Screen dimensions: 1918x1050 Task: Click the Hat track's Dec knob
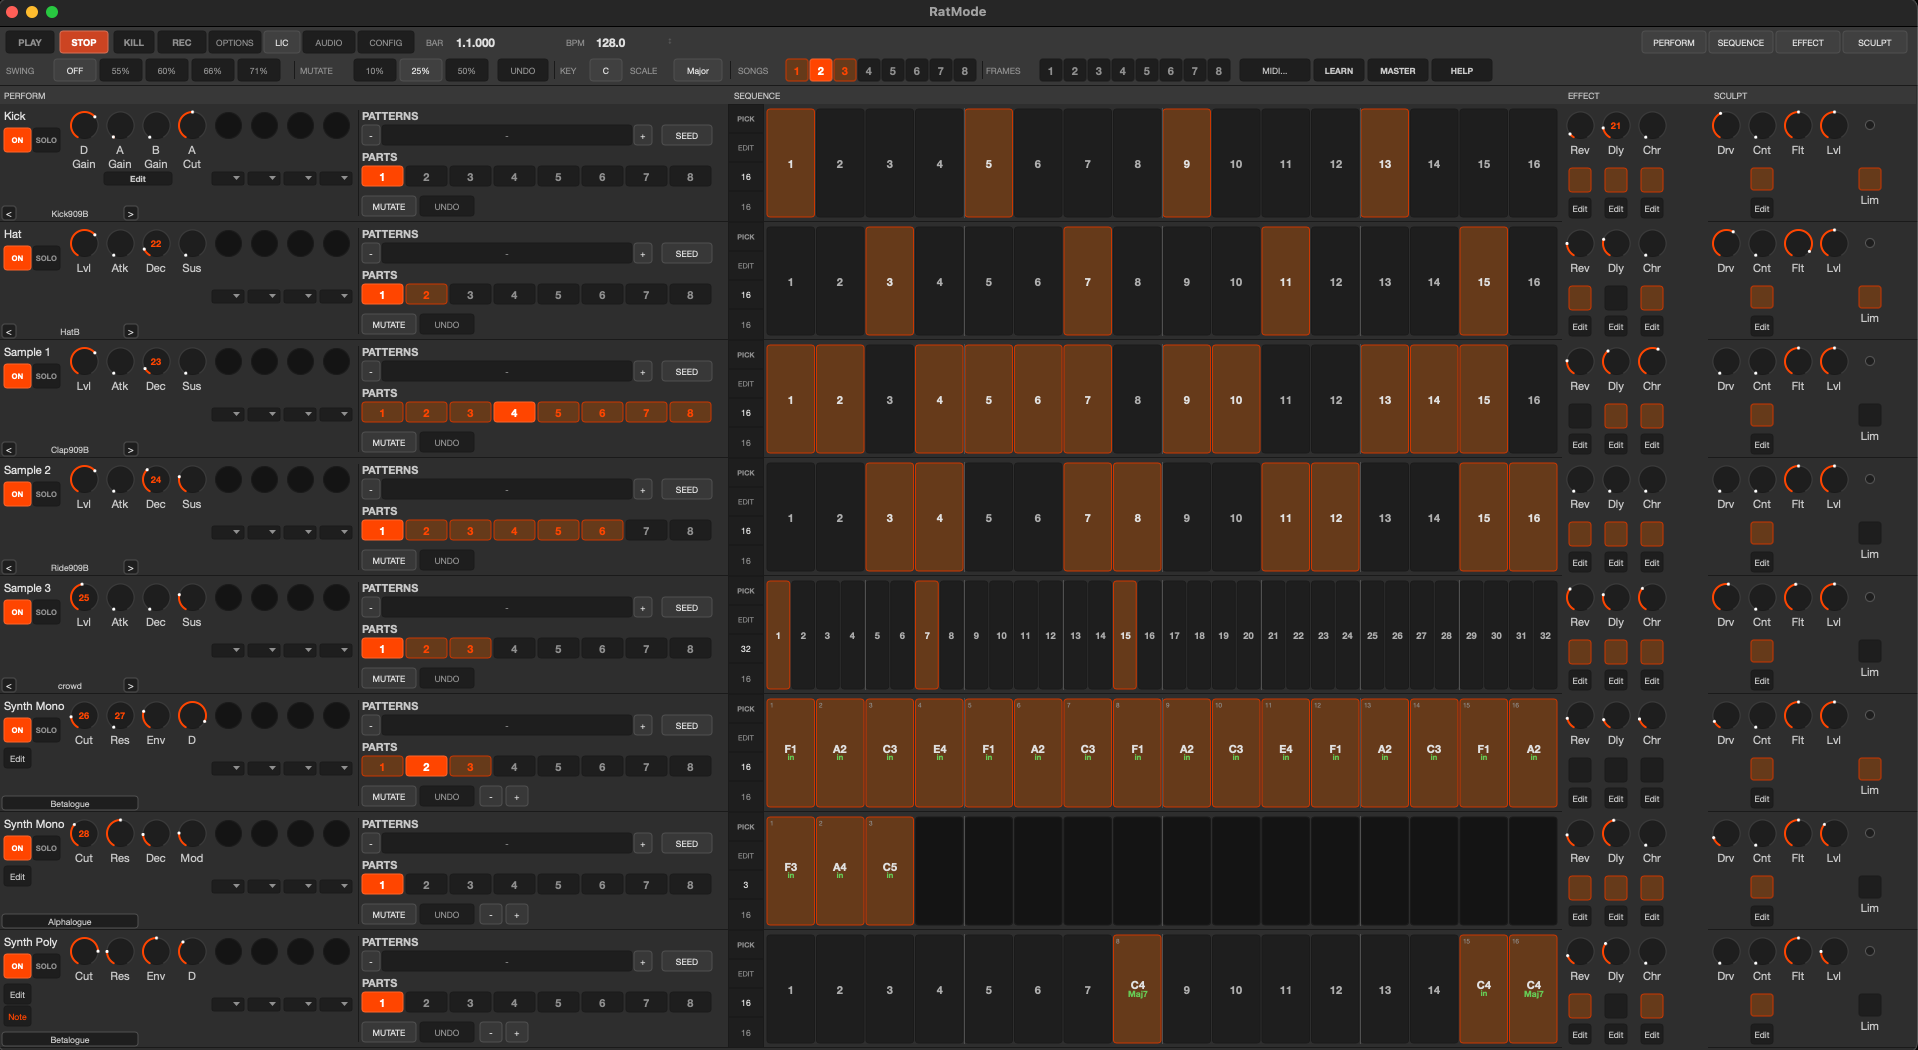pyautogui.click(x=156, y=244)
